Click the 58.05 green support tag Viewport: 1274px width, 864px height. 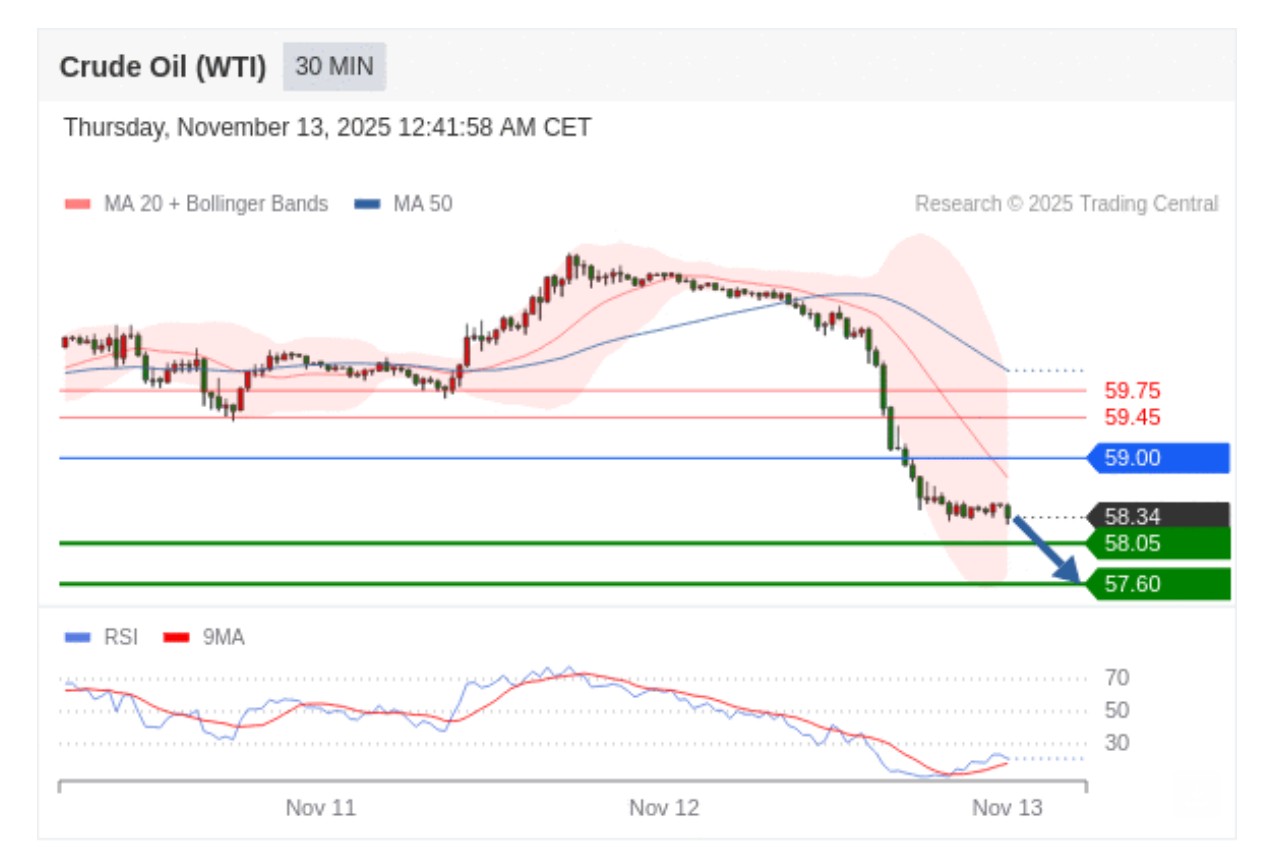(1160, 543)
